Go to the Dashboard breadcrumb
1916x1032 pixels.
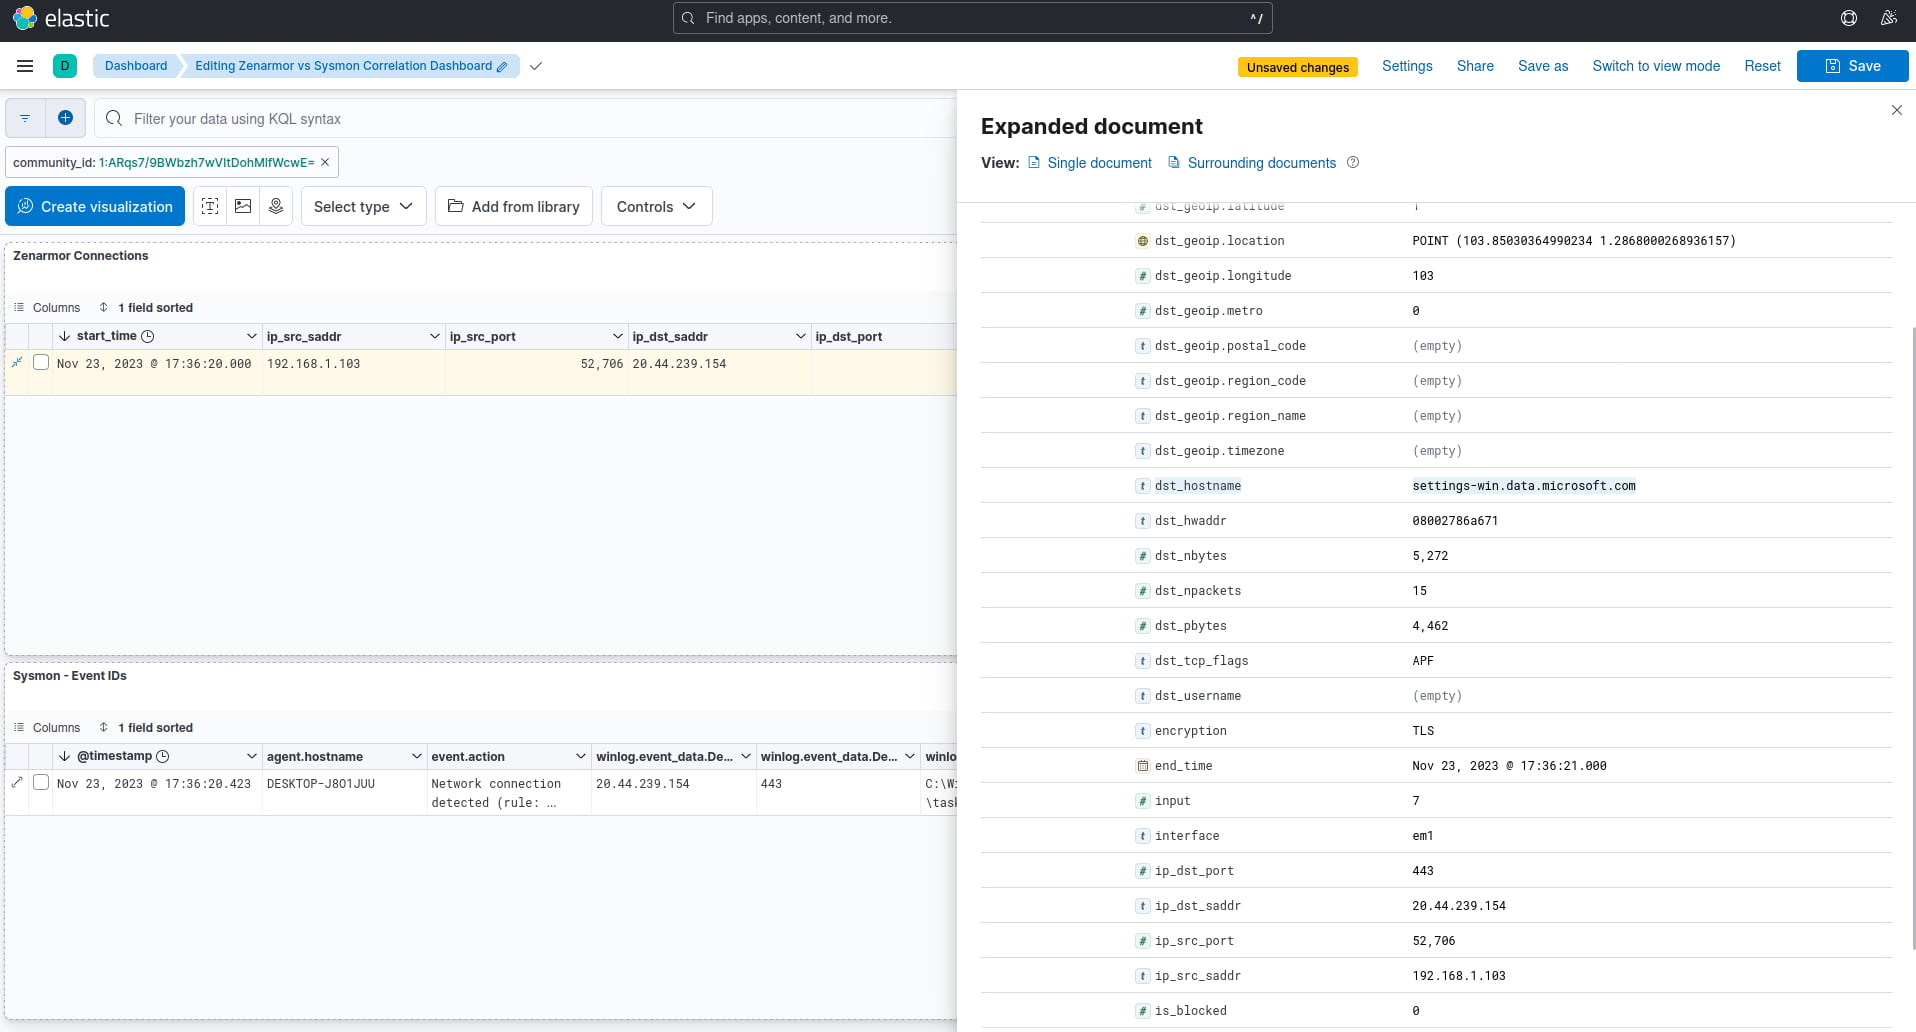136,66
